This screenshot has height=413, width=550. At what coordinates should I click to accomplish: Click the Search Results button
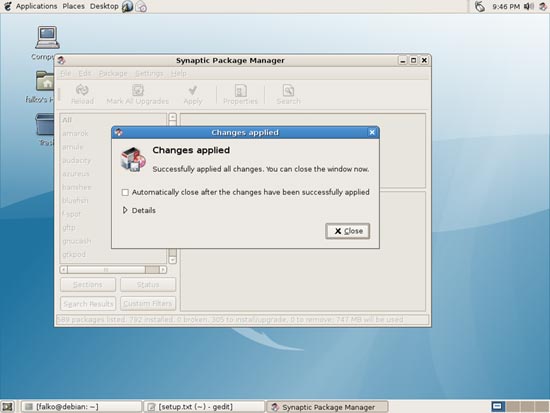[88, 304]
